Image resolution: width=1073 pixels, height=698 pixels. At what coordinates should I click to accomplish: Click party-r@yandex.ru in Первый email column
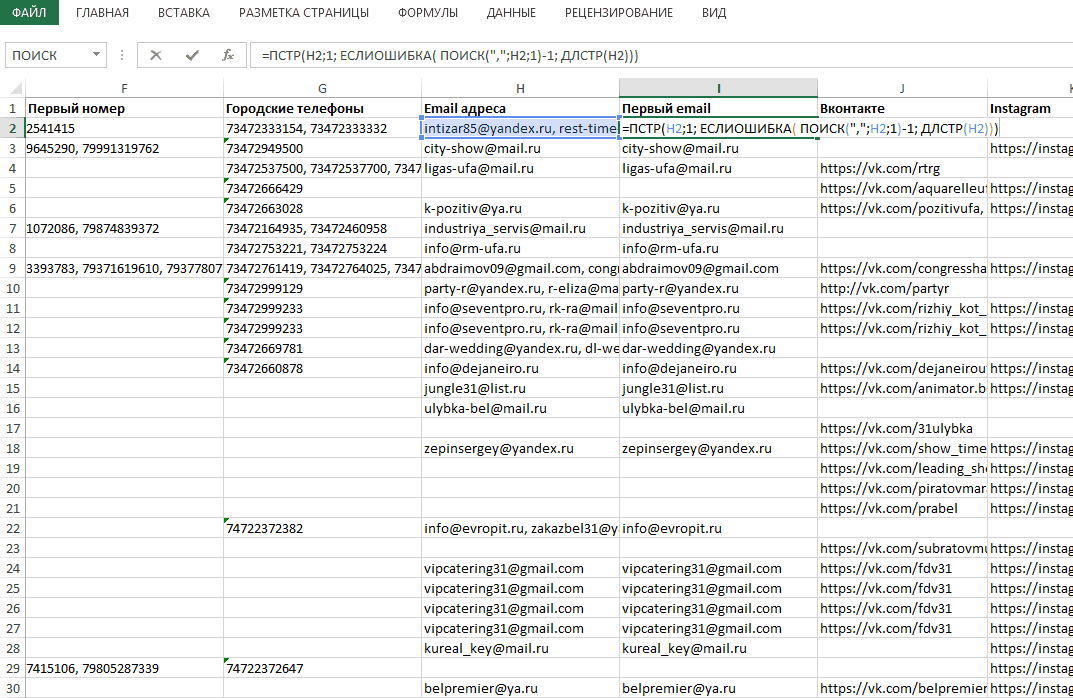(x=719, y=288)
